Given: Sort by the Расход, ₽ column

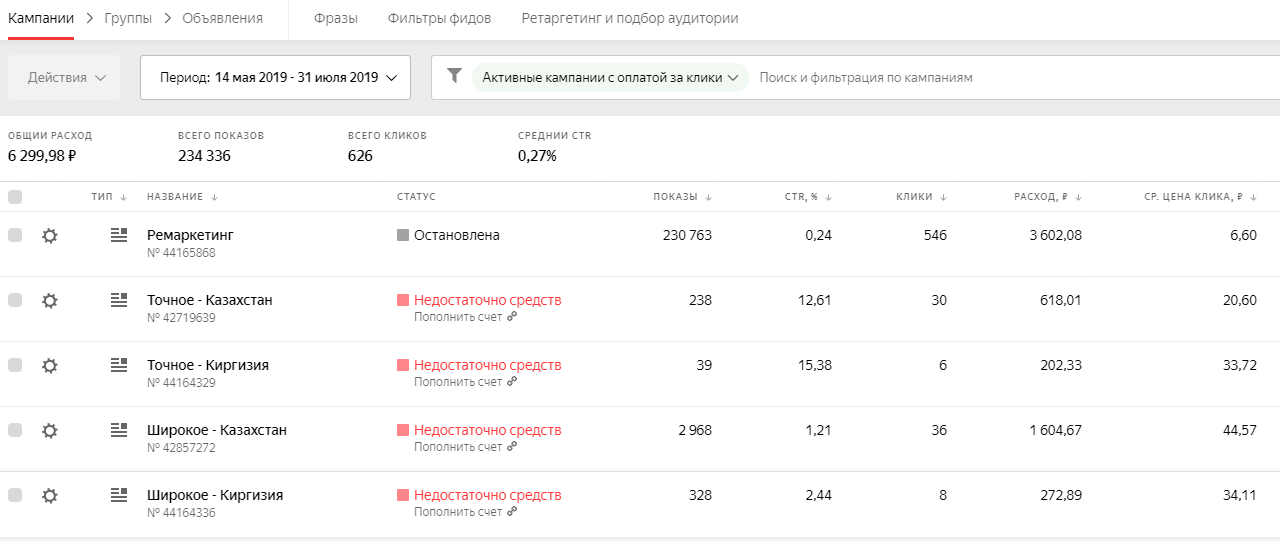Looking at the screenshot, I should [1048, 197].
